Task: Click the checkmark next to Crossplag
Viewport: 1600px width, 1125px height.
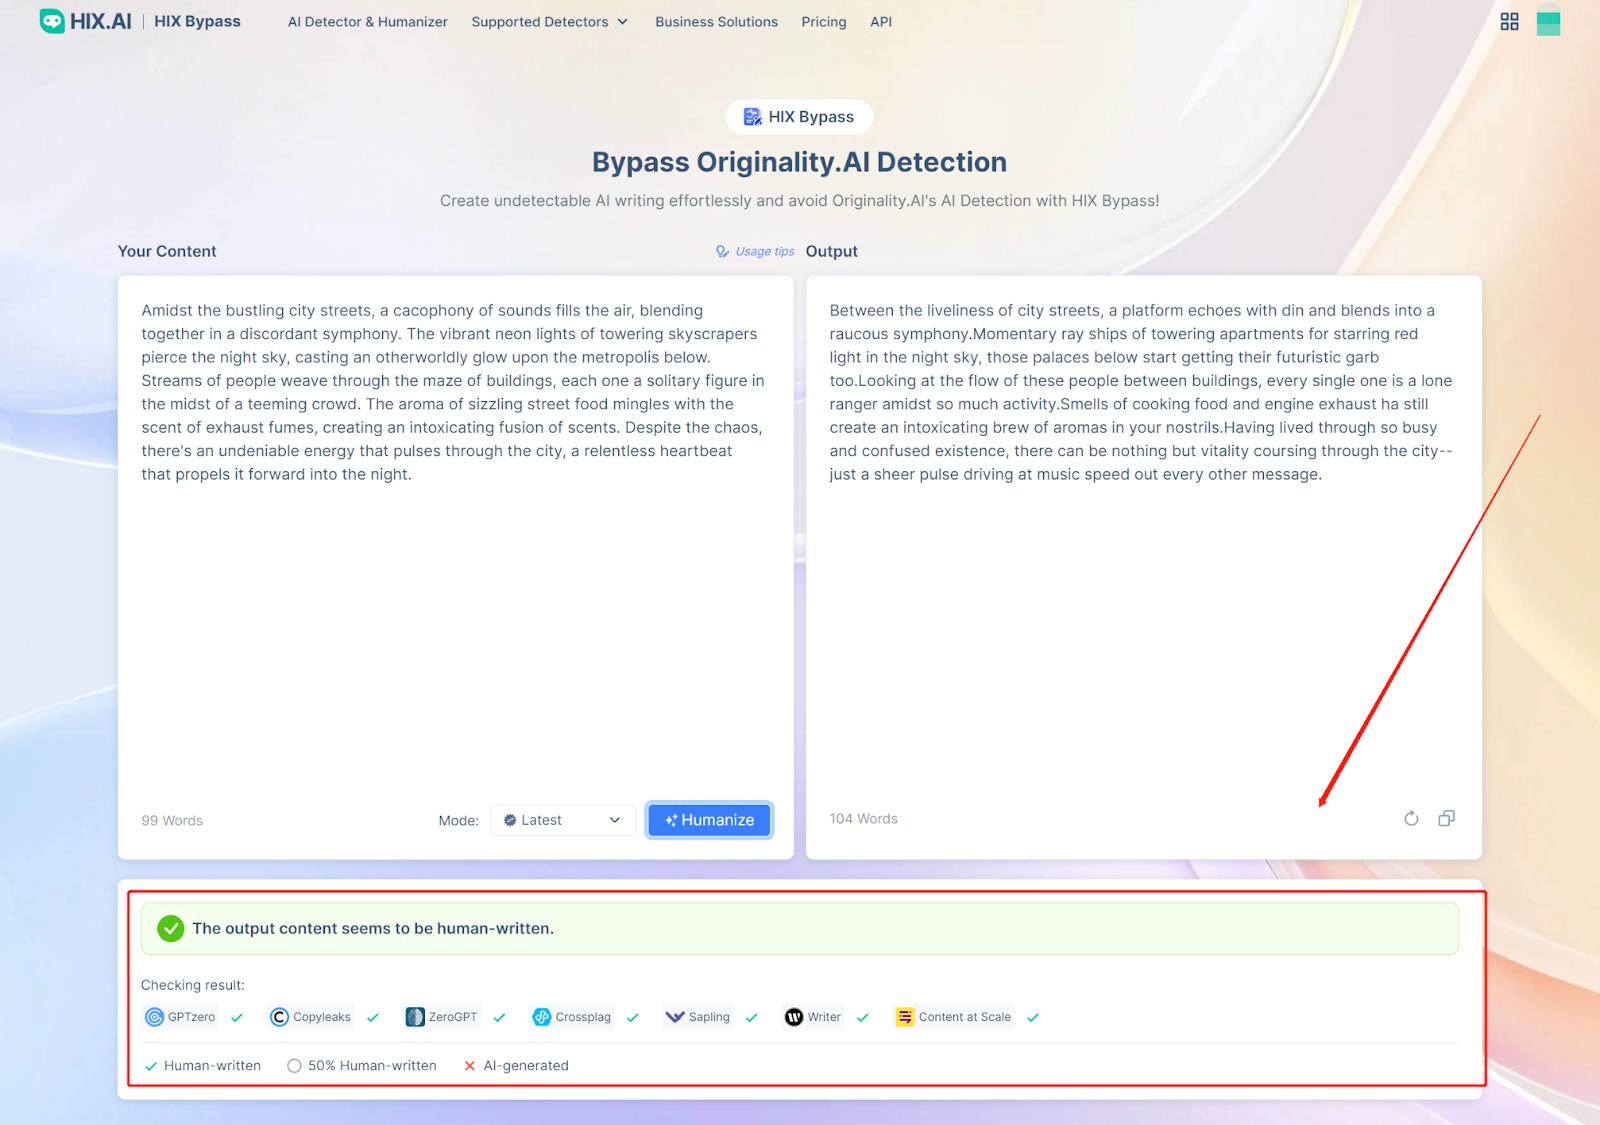Action: tap(633, 1018)
